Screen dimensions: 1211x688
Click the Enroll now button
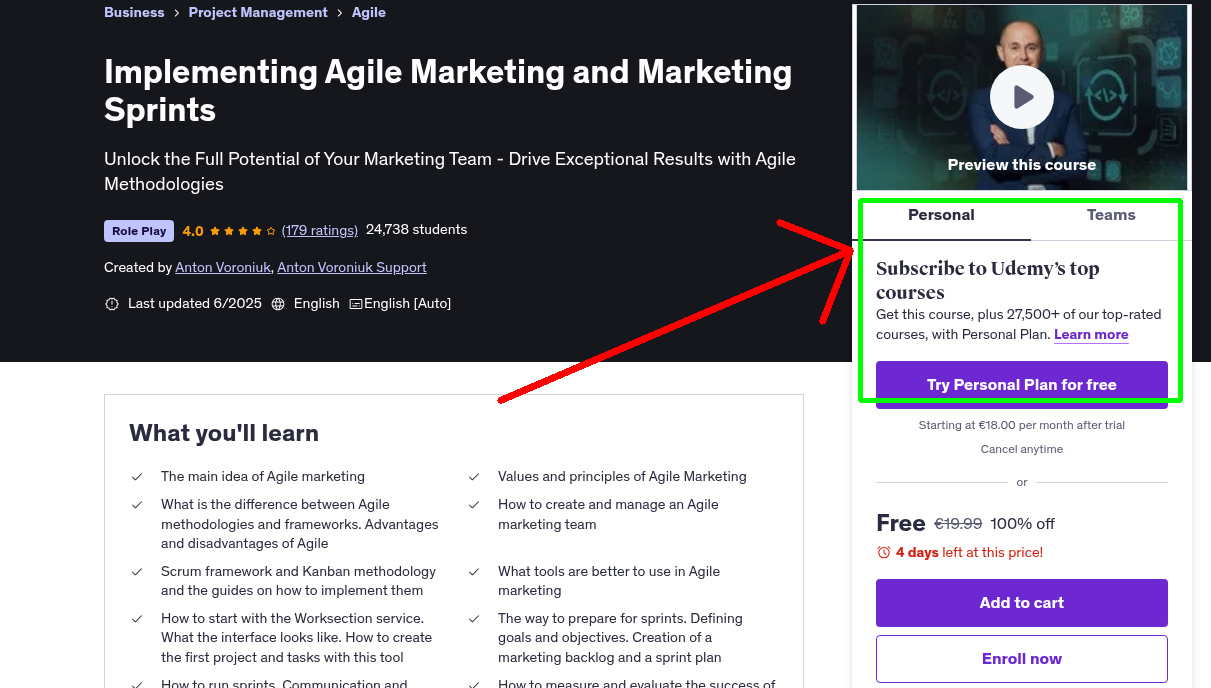1021,659
